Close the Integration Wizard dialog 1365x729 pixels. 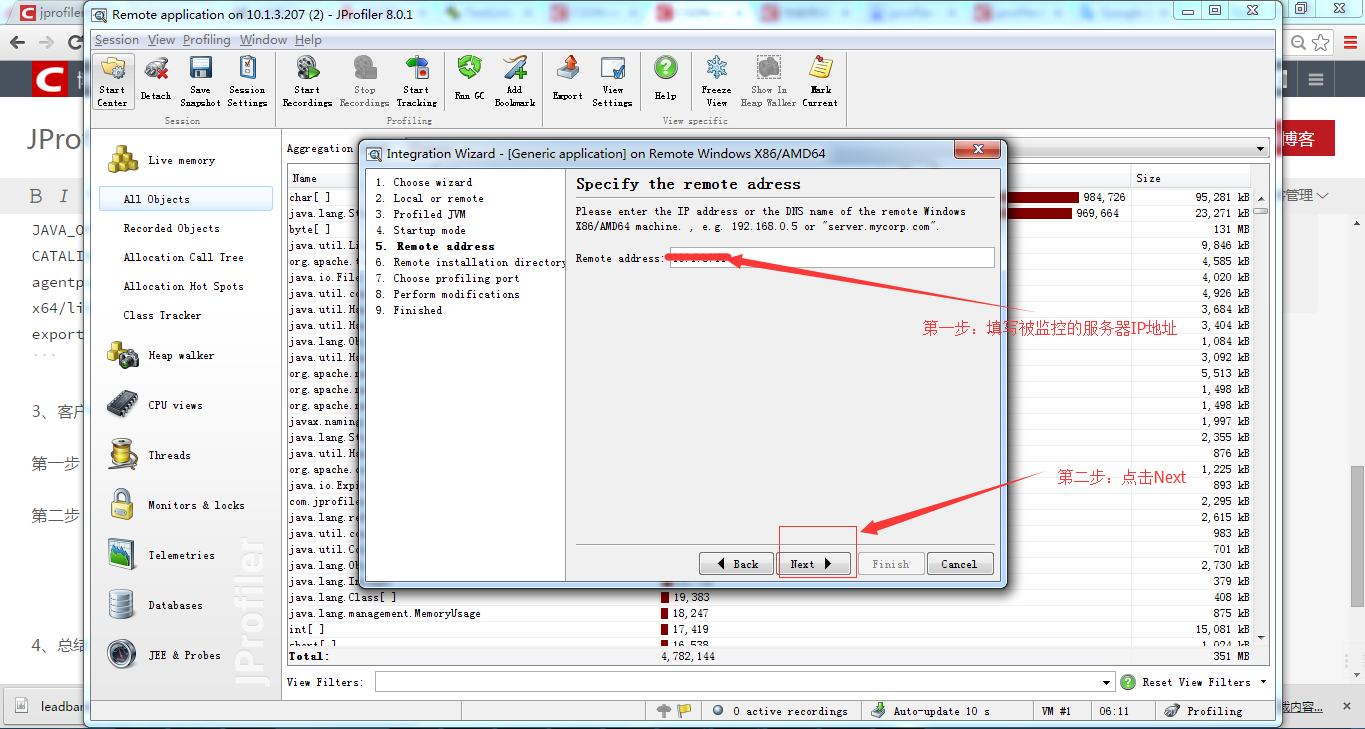tap(978, 150)
